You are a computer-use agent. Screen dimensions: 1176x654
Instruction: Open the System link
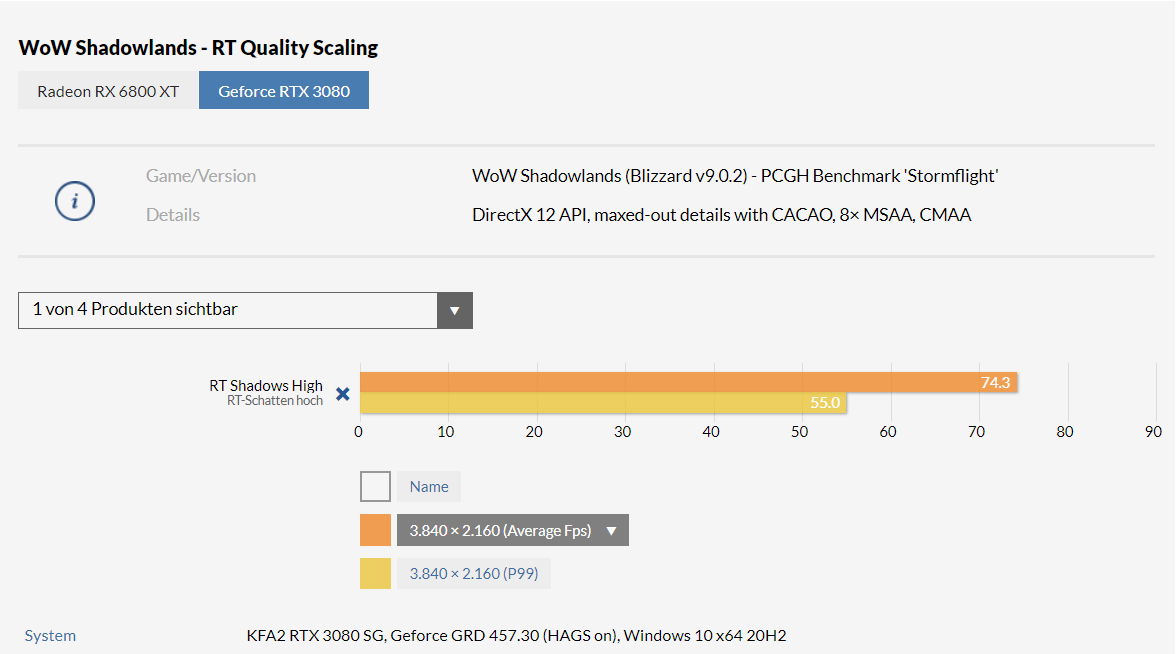pos(50,635)
